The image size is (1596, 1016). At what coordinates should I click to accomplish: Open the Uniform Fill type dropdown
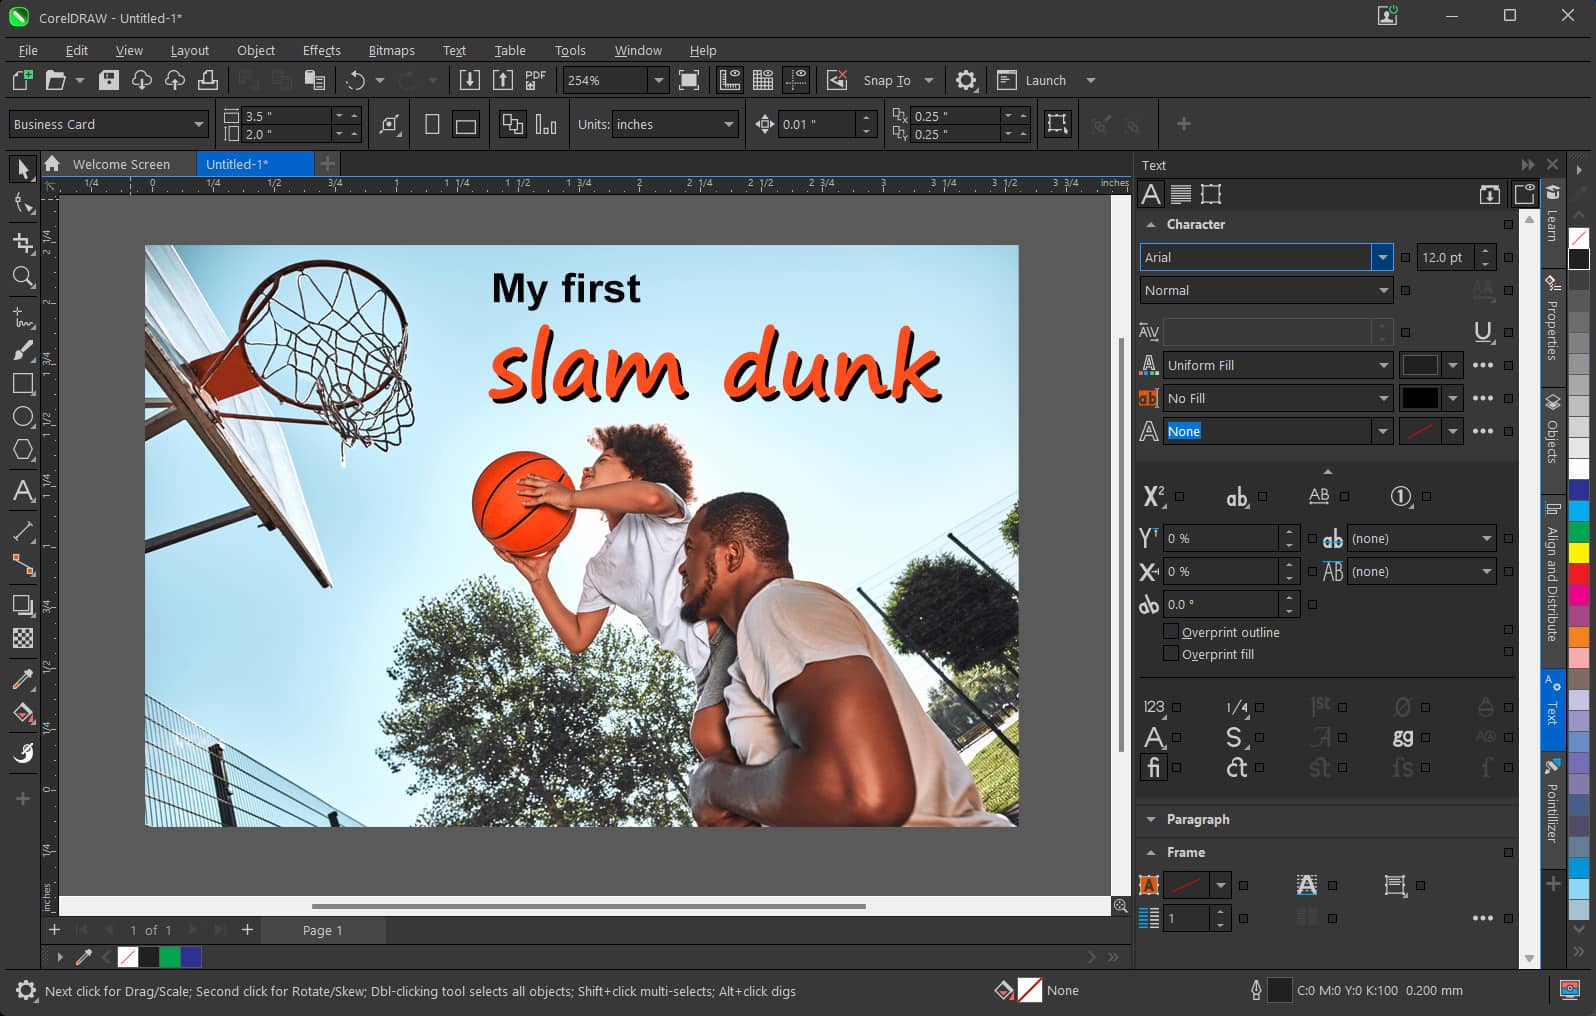tap(1383, 366)
